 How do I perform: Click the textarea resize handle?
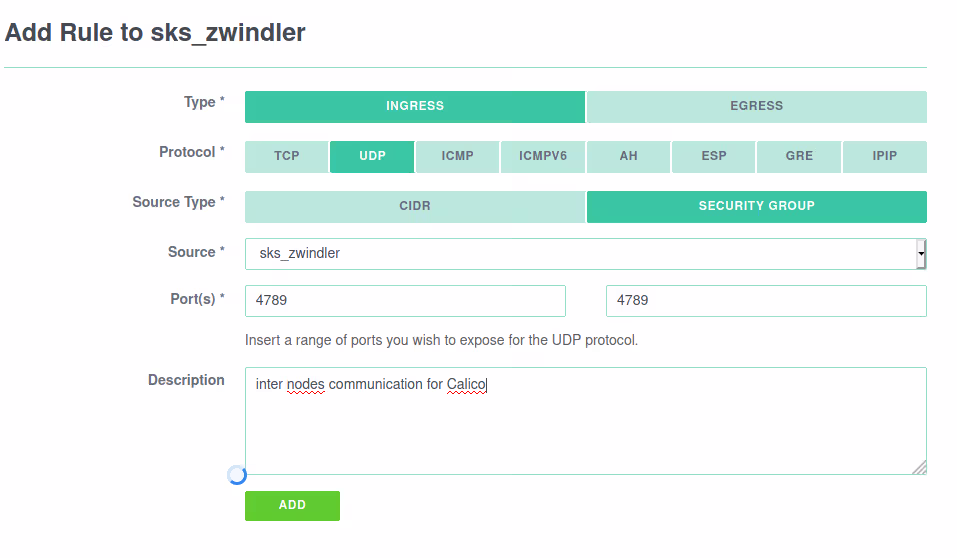coord(919,467)
